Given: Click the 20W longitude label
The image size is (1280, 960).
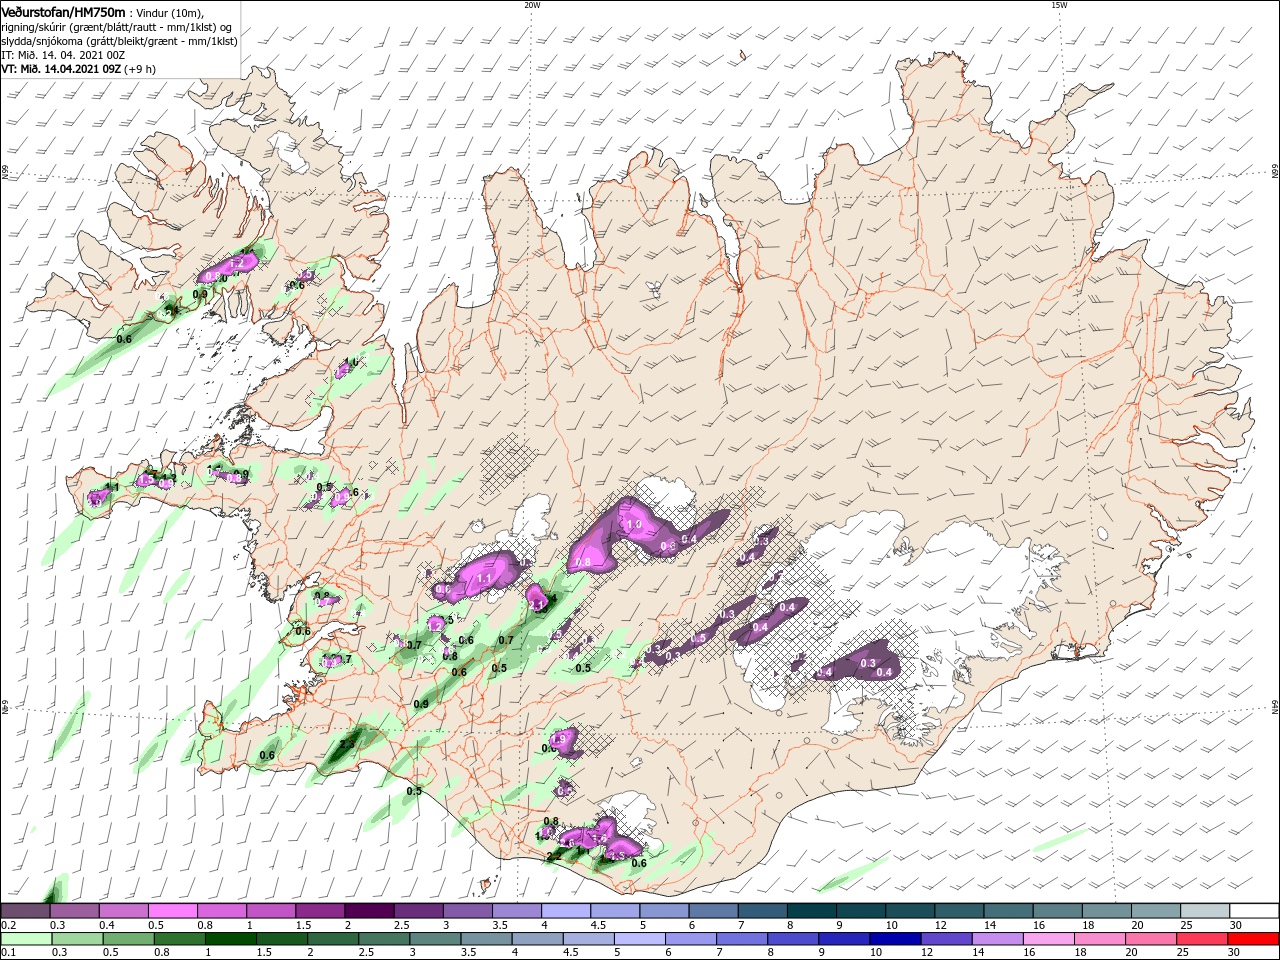Looking at the screenshot, I should [x=532, y=5].
